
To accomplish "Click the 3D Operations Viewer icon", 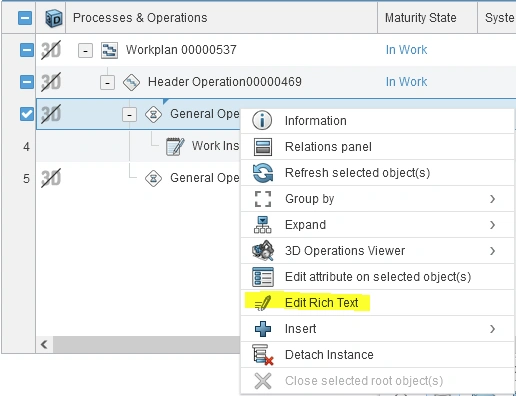I will 263,251.
